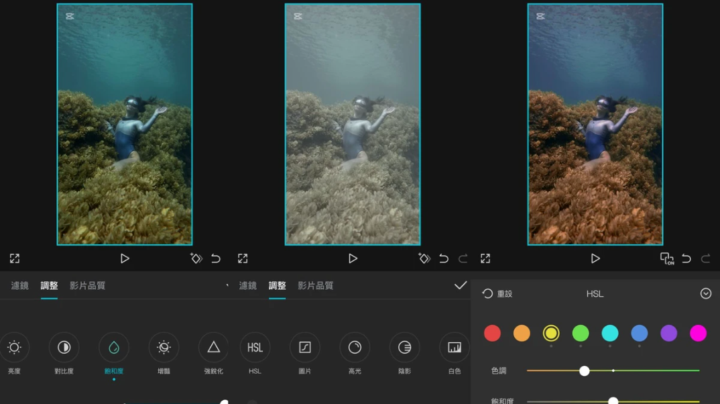Click the 重設 reset button in HSL
This screenshot has height=404, width=720.
click(x=497, y=294)
